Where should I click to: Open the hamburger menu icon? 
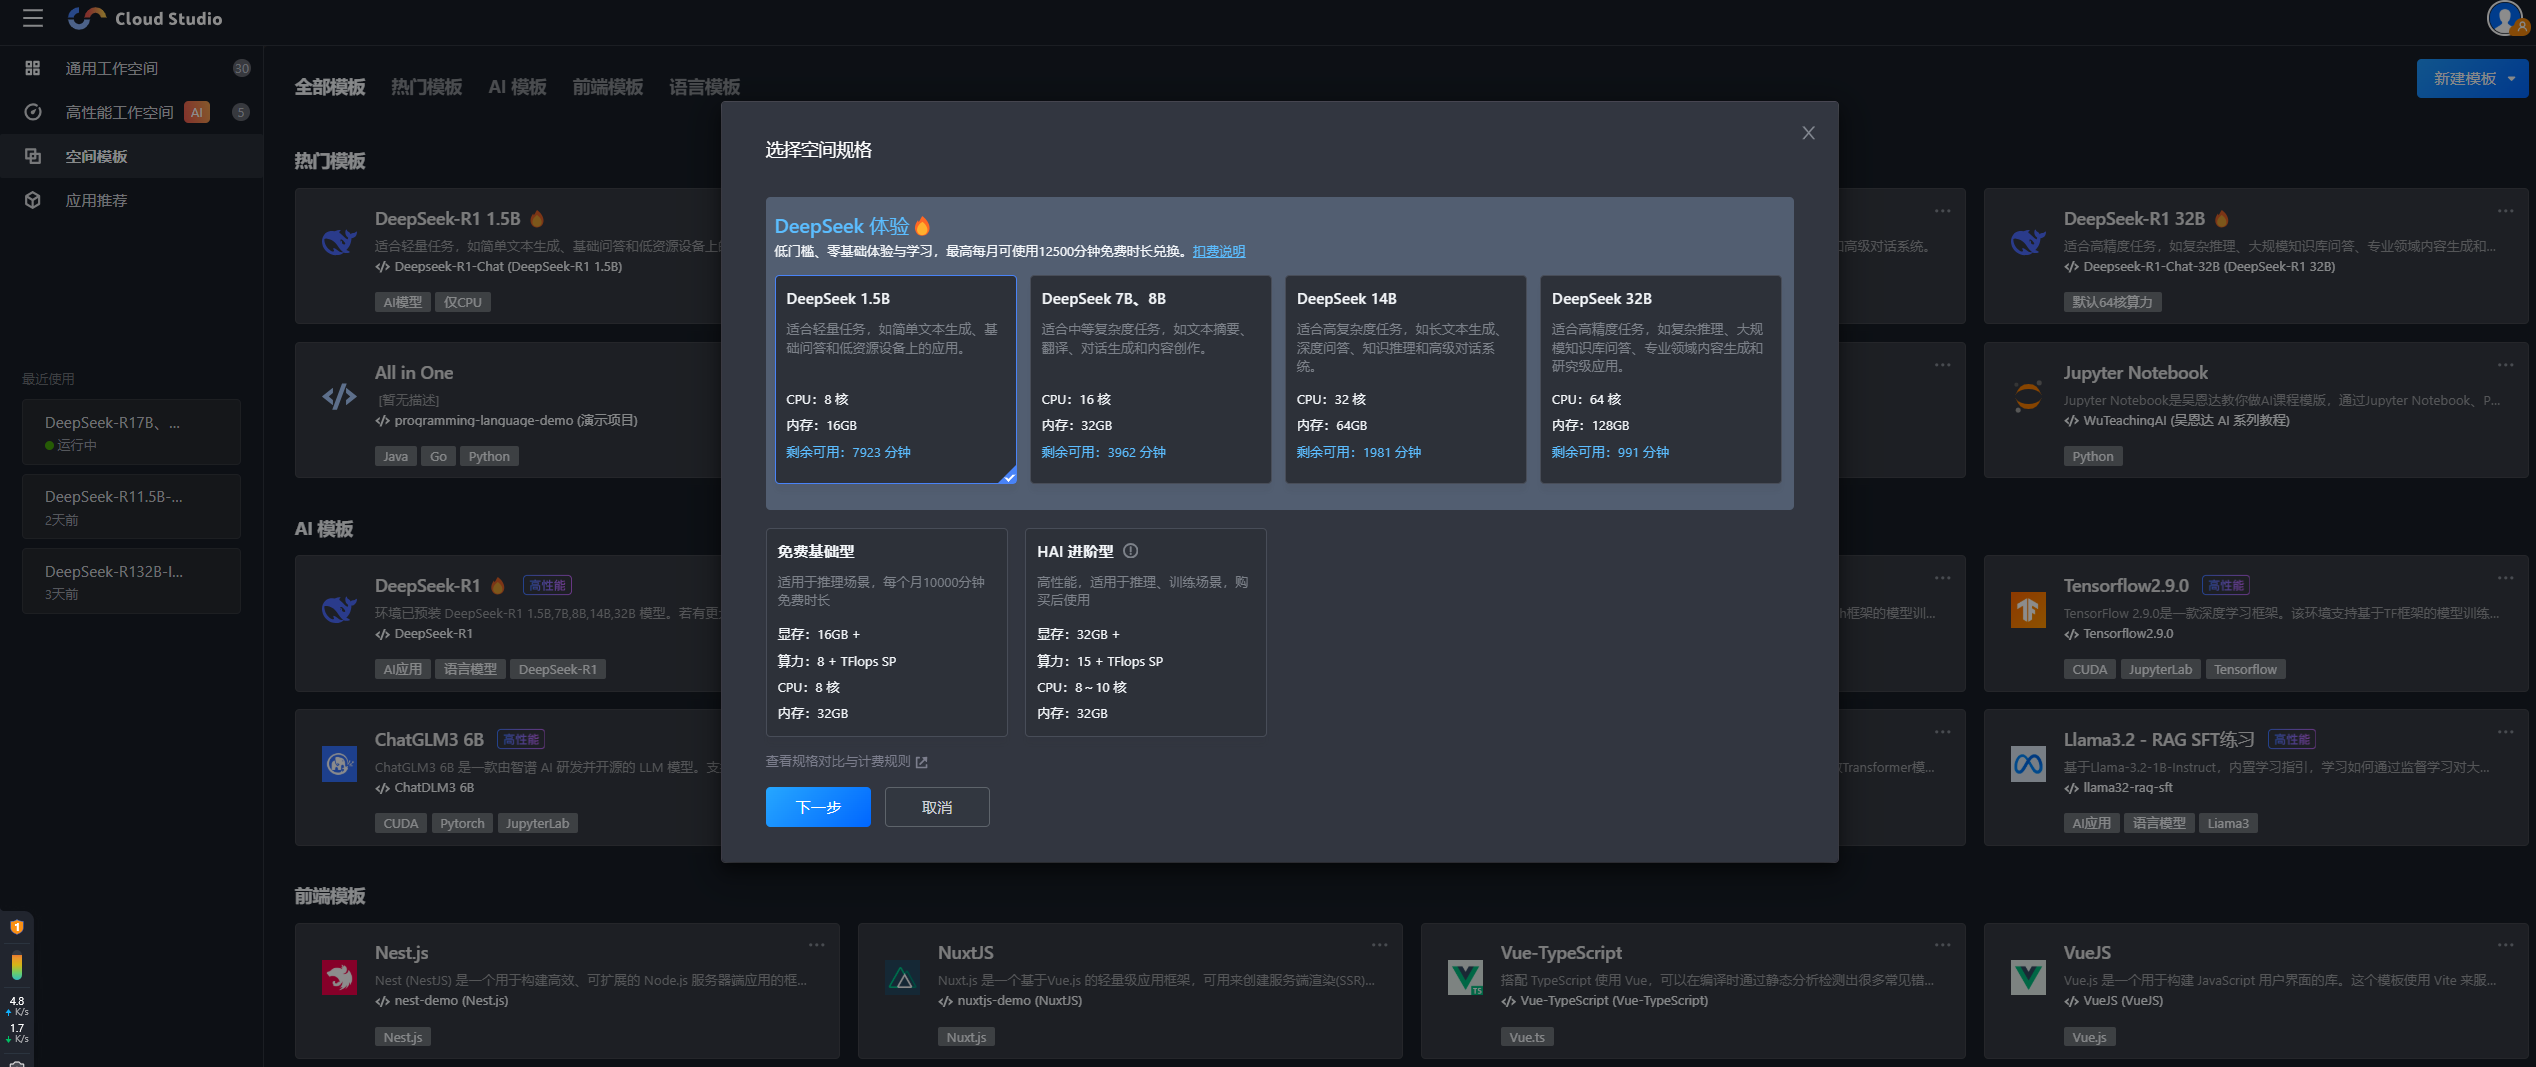tap(33, 18)
